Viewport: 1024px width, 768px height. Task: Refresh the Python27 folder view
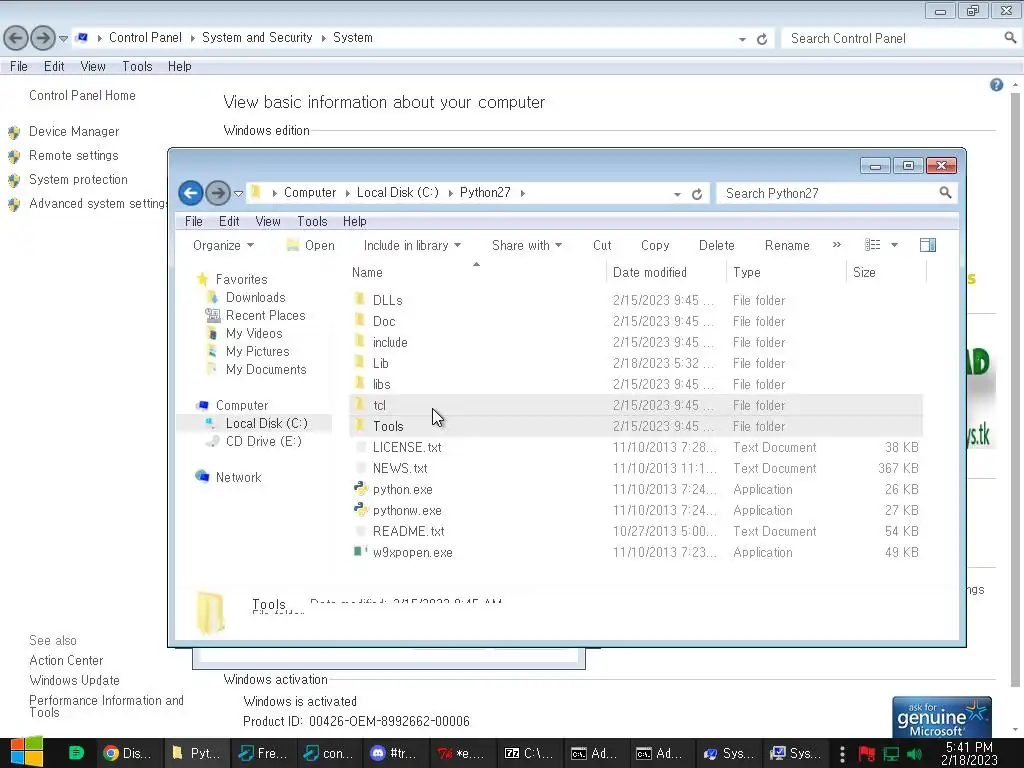pyautogui.click(x=697, y=194)
